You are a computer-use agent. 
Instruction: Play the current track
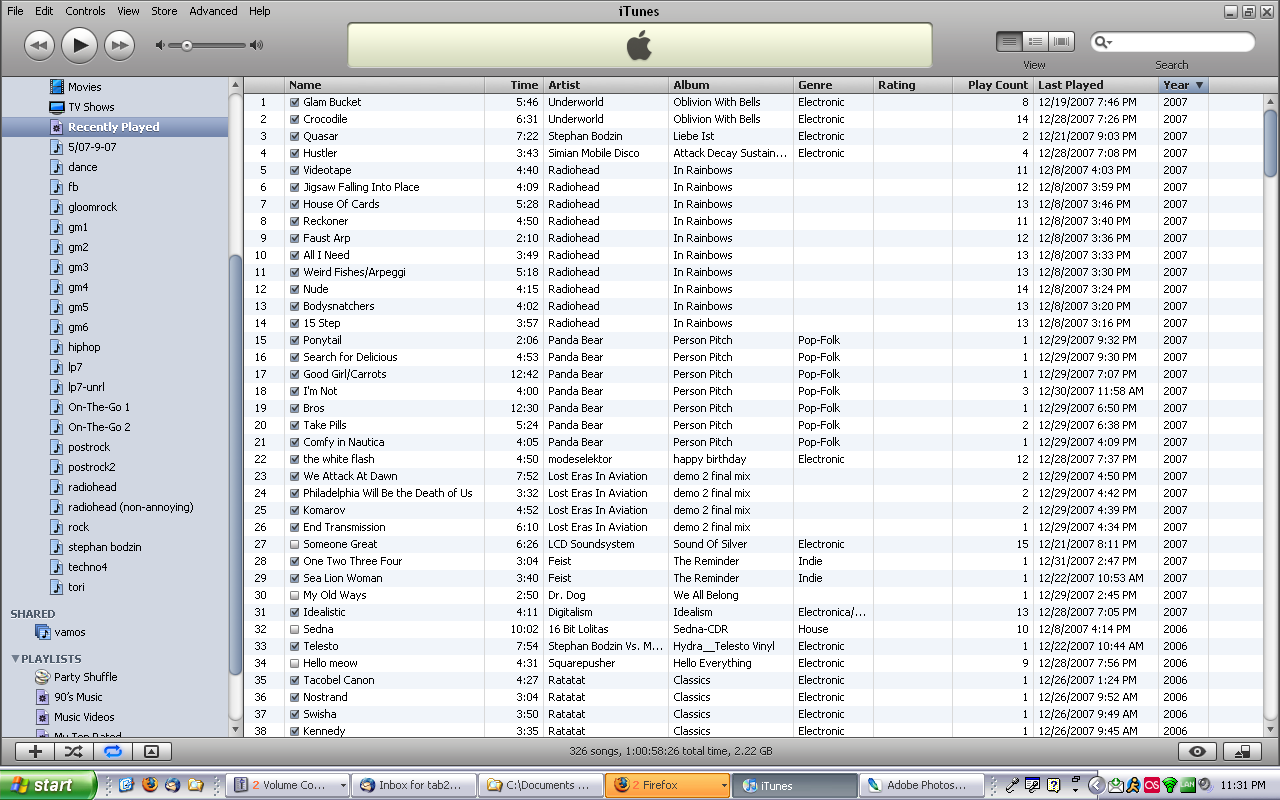(x=79, y=44)
